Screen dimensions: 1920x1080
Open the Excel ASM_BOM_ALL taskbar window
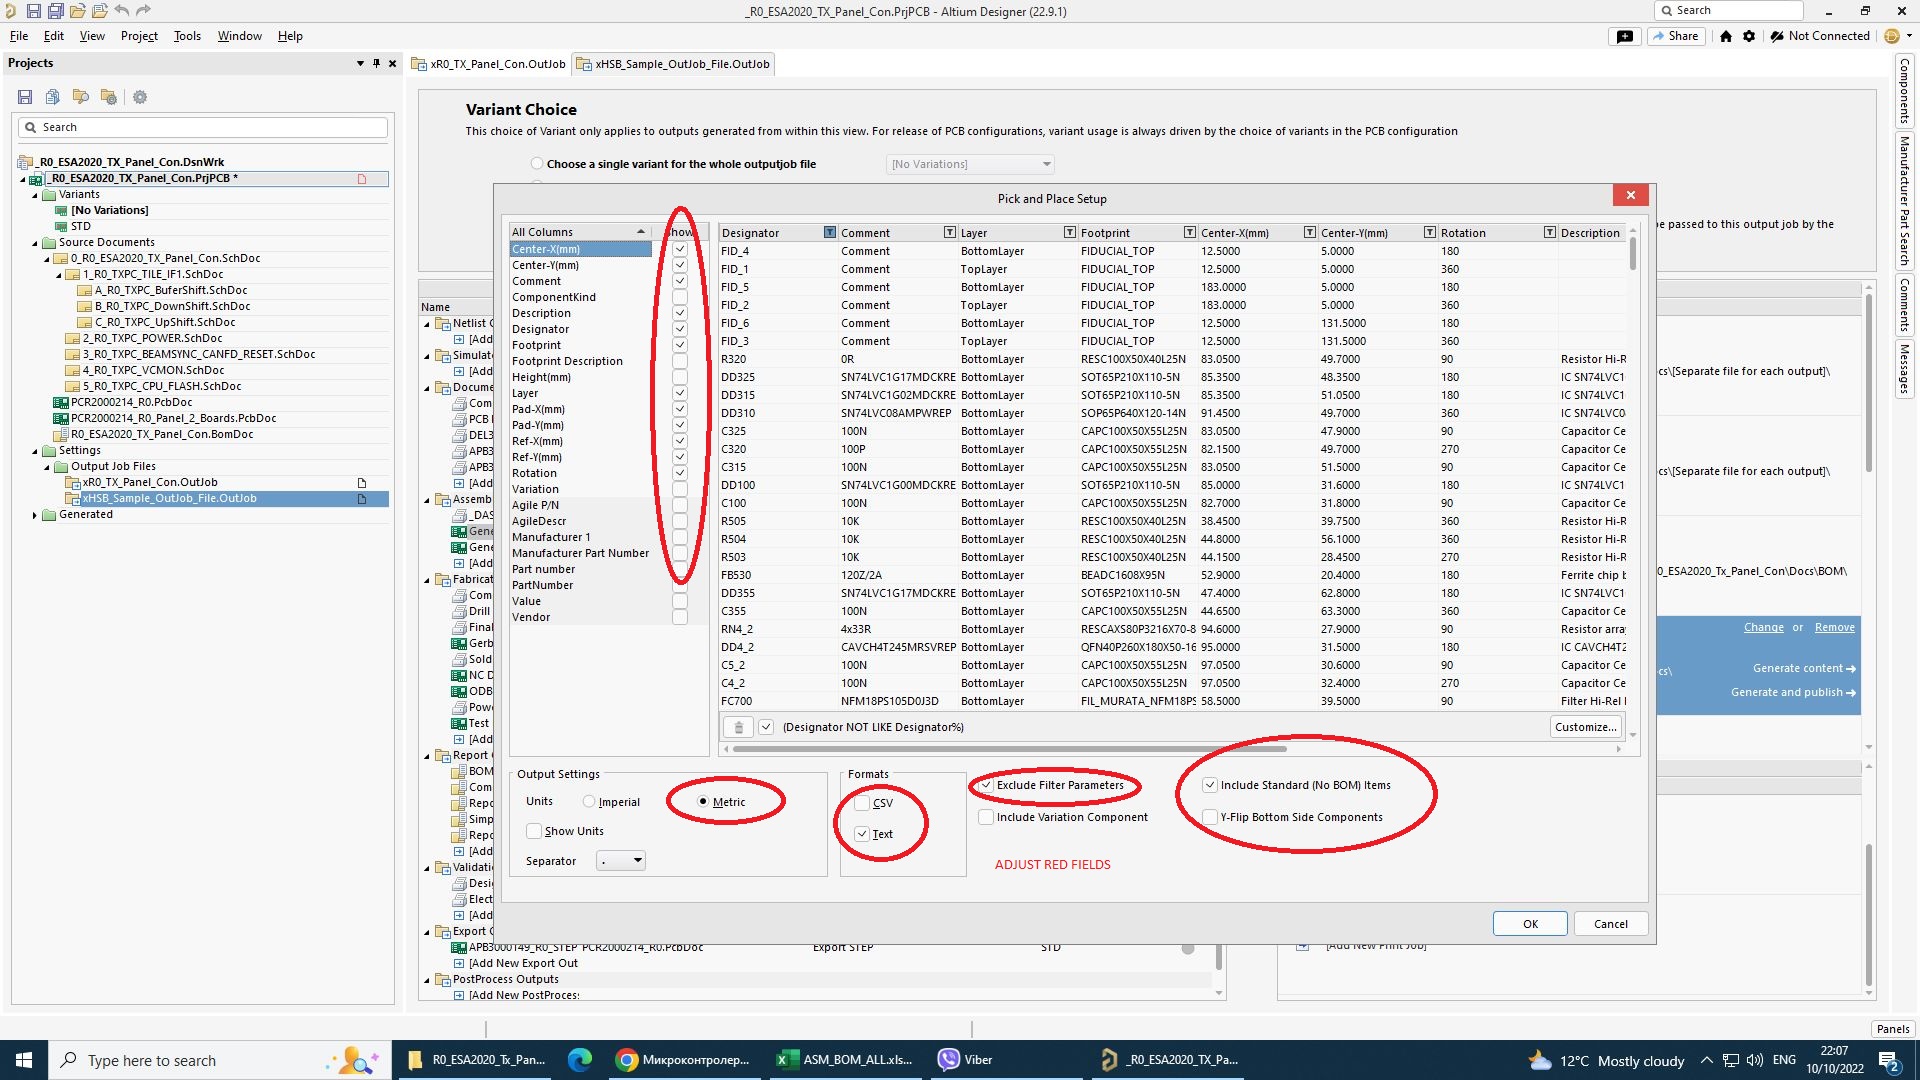[x=845, y=1060]
